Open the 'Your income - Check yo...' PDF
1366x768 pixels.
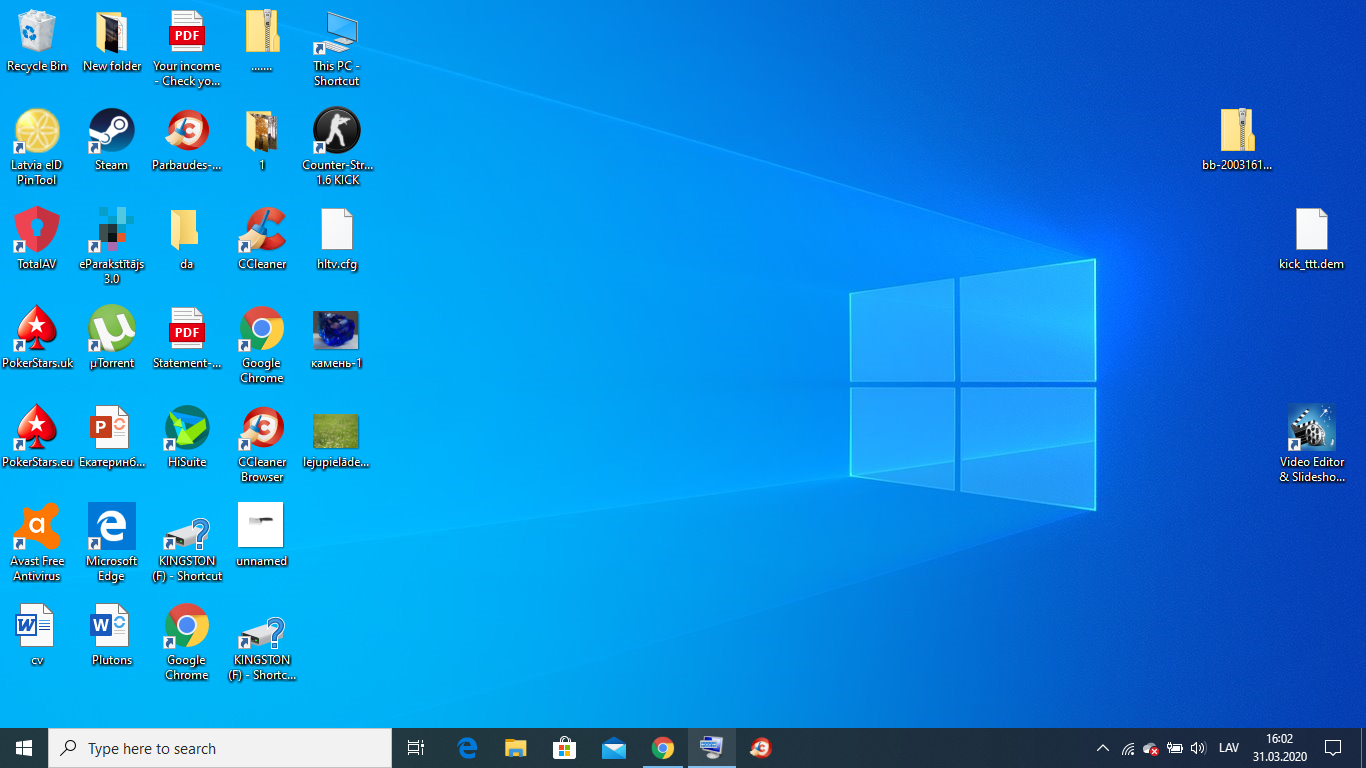pyautogui.click(x=187, y=49)
